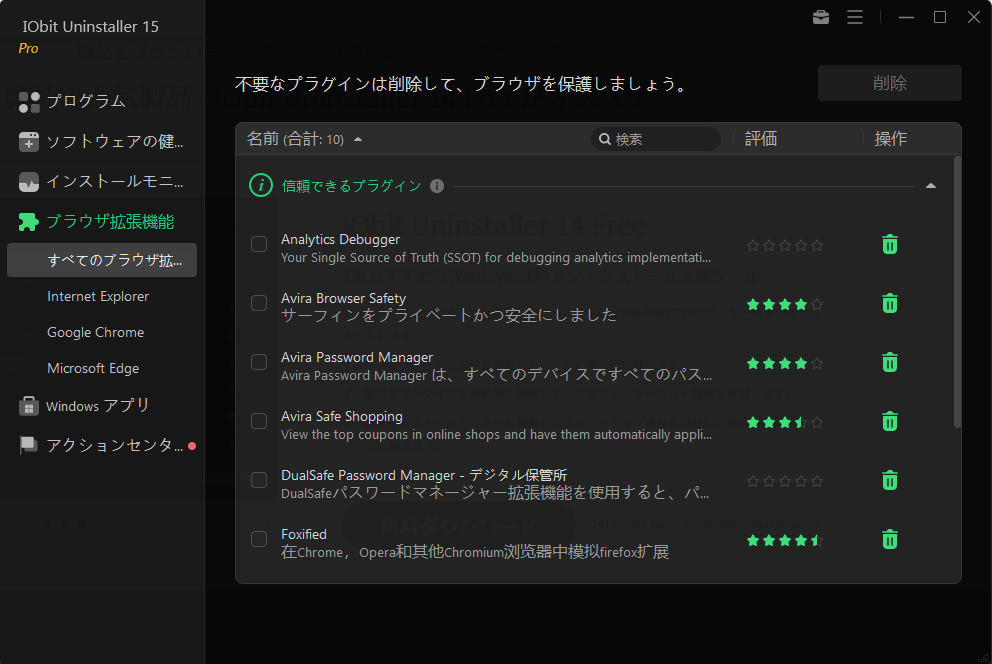The image size is (992, 664).
Task: Delete DualSafe Password Manager using trash icon
Action: point(890,481)
